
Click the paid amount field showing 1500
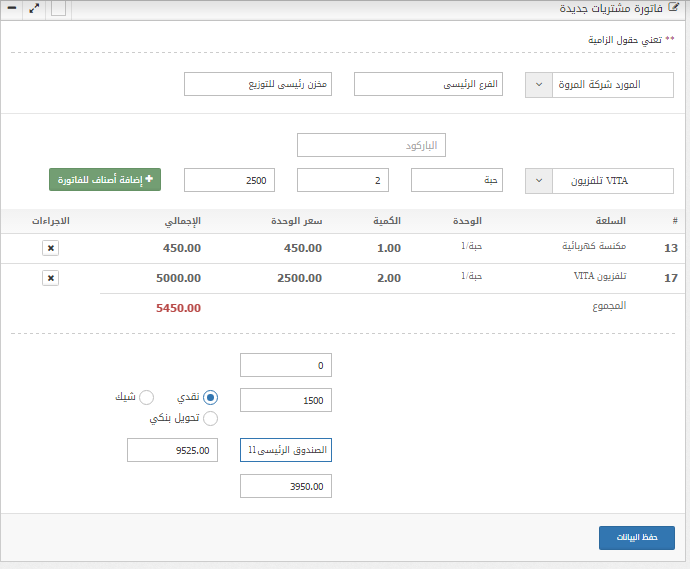click(286, 400)
